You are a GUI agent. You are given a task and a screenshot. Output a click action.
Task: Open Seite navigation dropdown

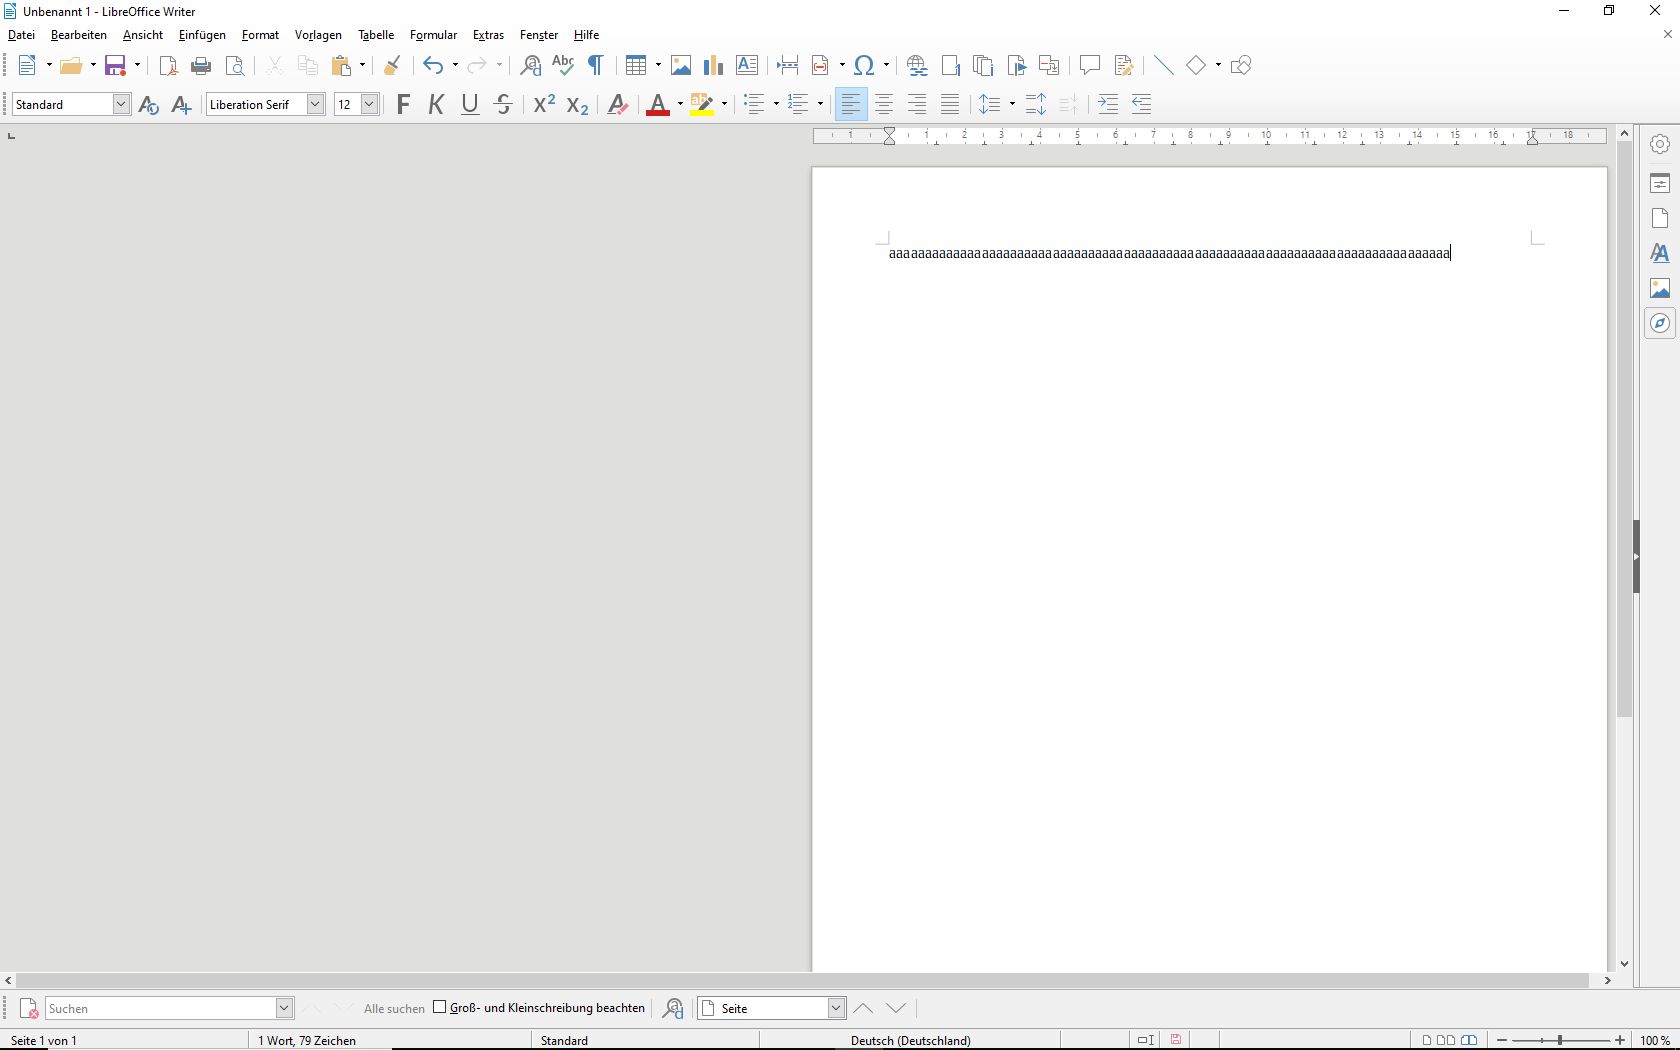tap(836, 1009)
